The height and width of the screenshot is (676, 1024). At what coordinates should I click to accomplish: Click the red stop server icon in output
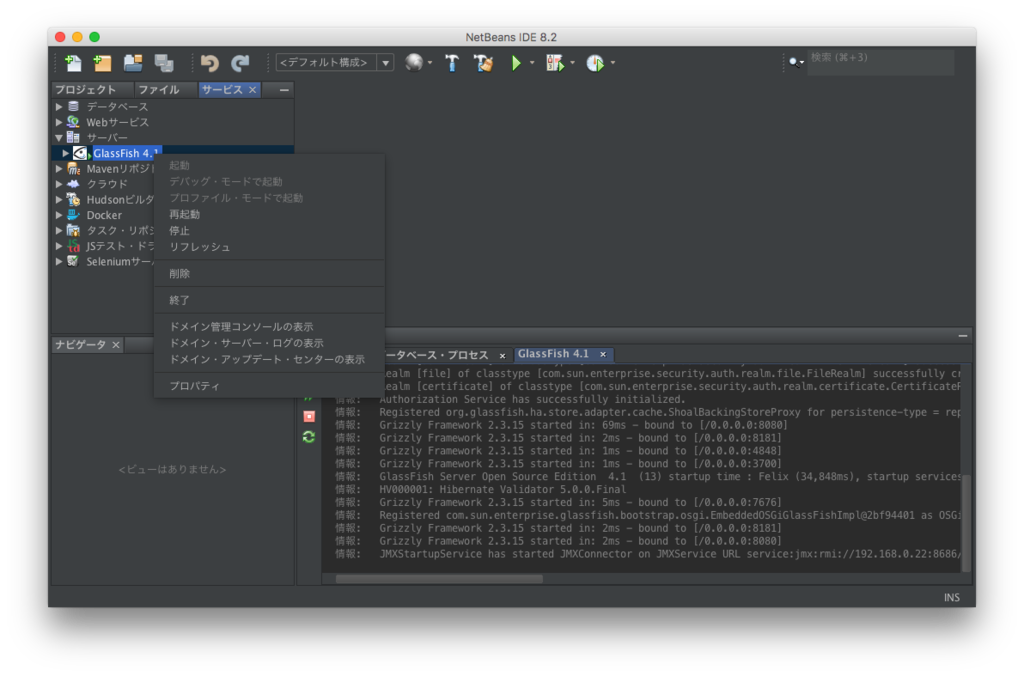click(310, 416)
